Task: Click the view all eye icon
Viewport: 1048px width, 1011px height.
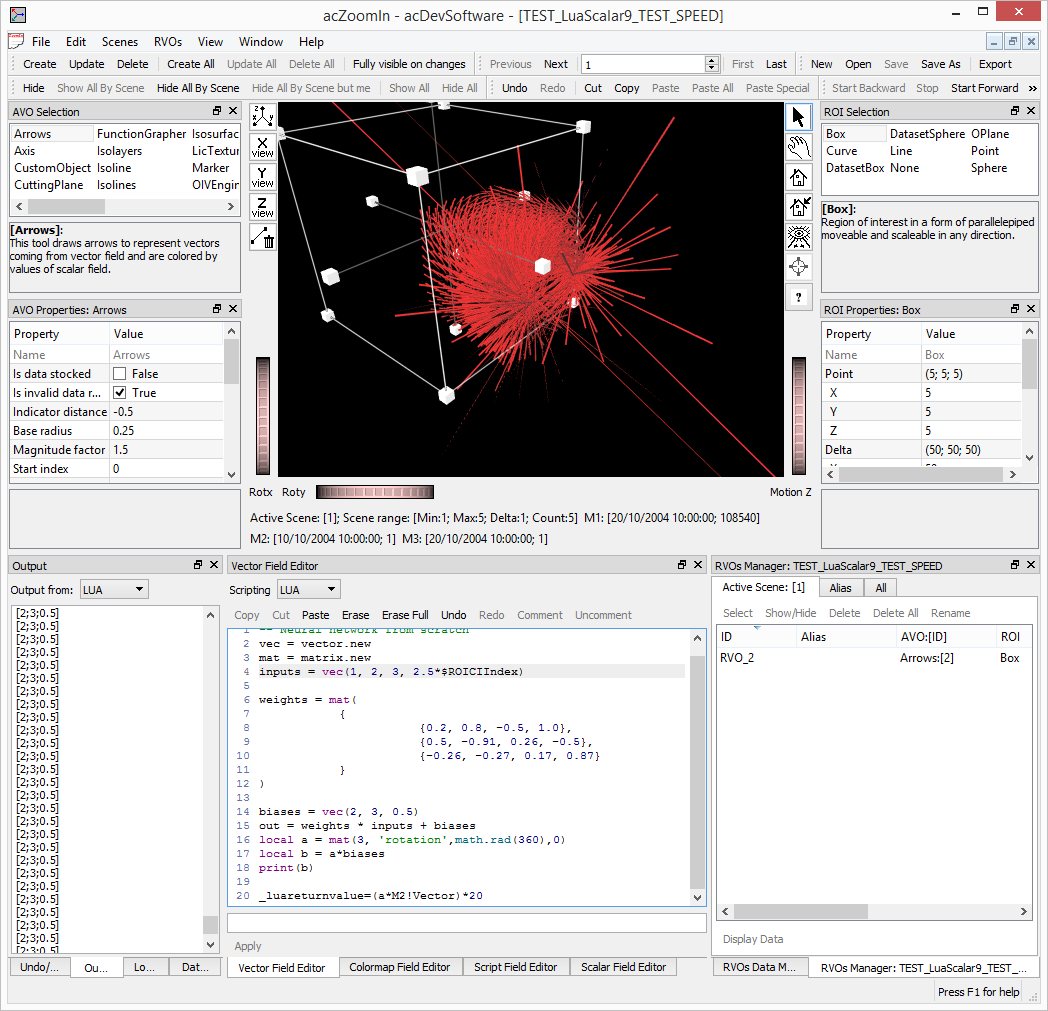Action: [x=798, y=237]
